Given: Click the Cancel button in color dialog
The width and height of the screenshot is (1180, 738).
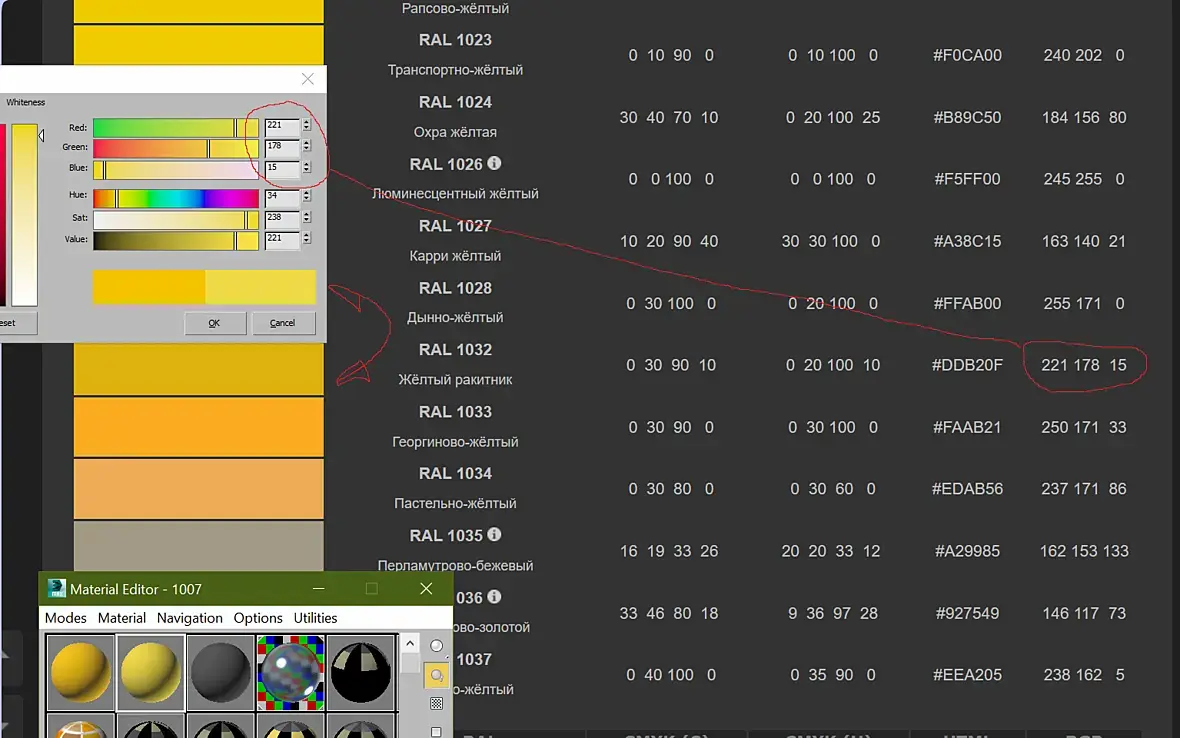Looking at the screenshot, I should click(x=283, y=323).
